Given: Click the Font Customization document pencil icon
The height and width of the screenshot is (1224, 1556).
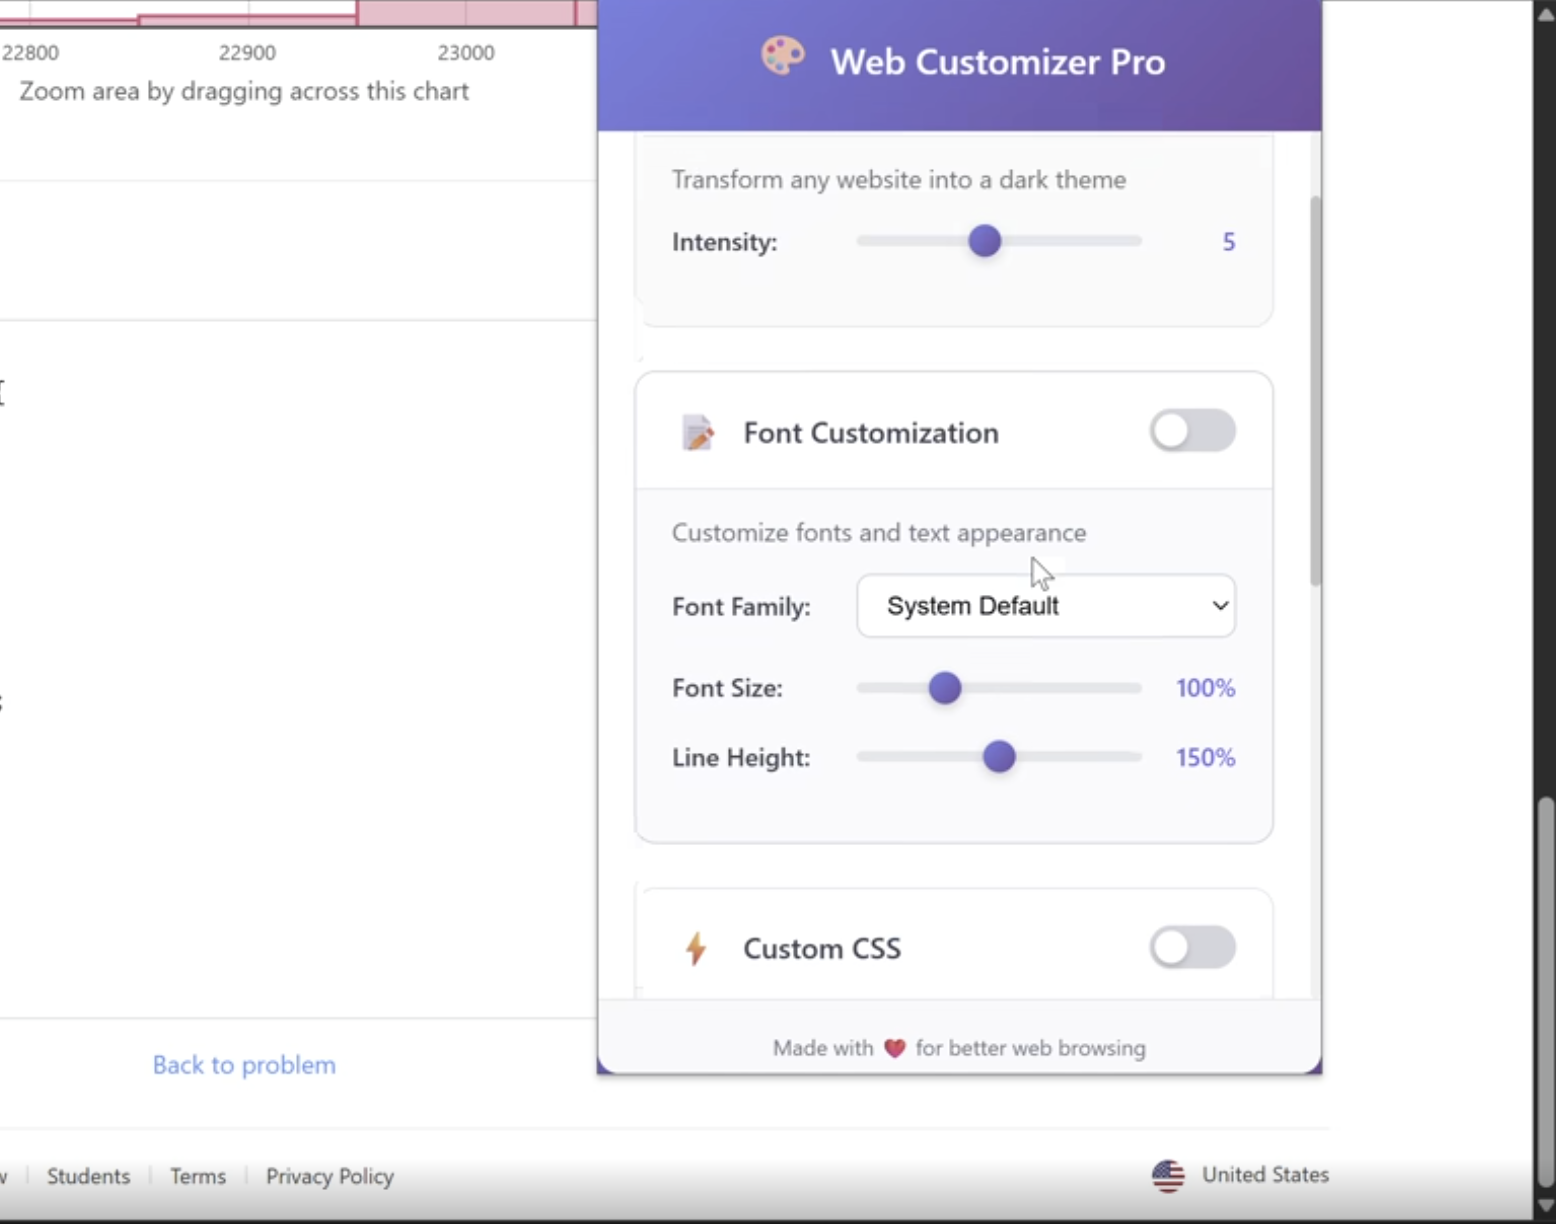Looking at the screenshot, I should pyautogui.click(x=698, y=433).
